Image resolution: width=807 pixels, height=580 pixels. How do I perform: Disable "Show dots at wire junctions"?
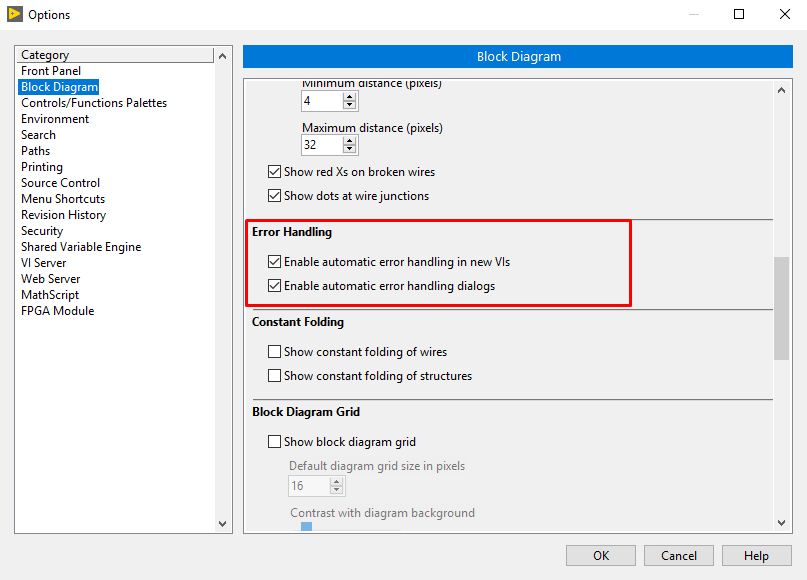tap(274, 194)
